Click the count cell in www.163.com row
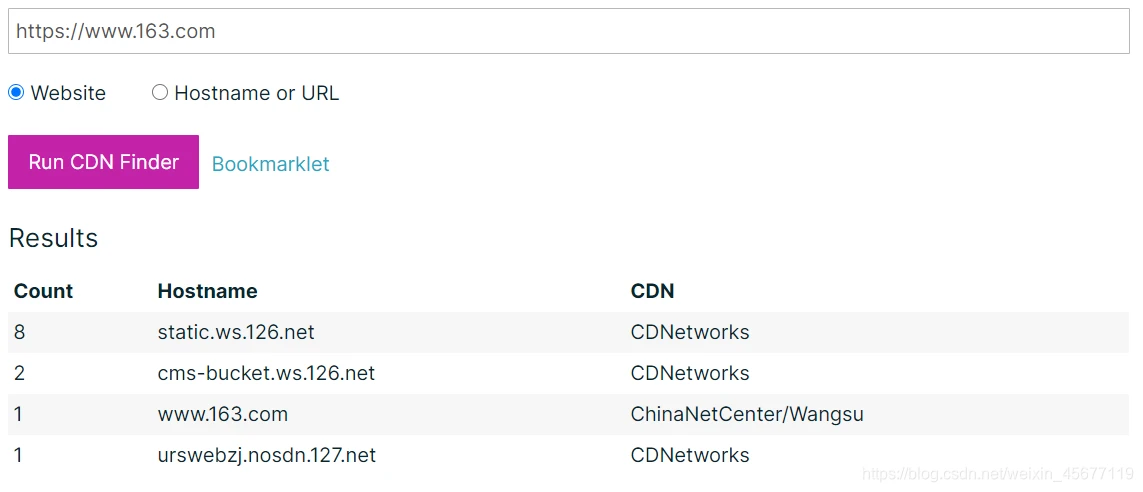Viewport: 1143px width, 492px height. 19,414
